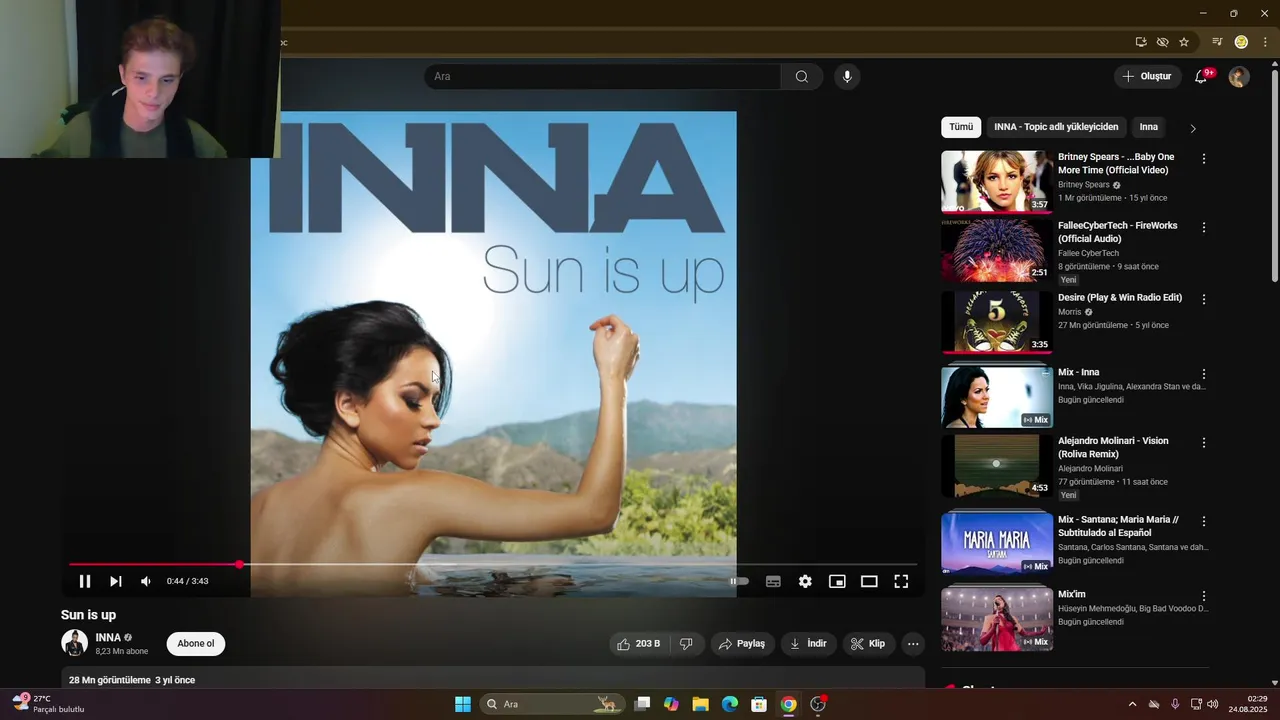Open the "Mix'im" playlist title

pos(1071,594)
